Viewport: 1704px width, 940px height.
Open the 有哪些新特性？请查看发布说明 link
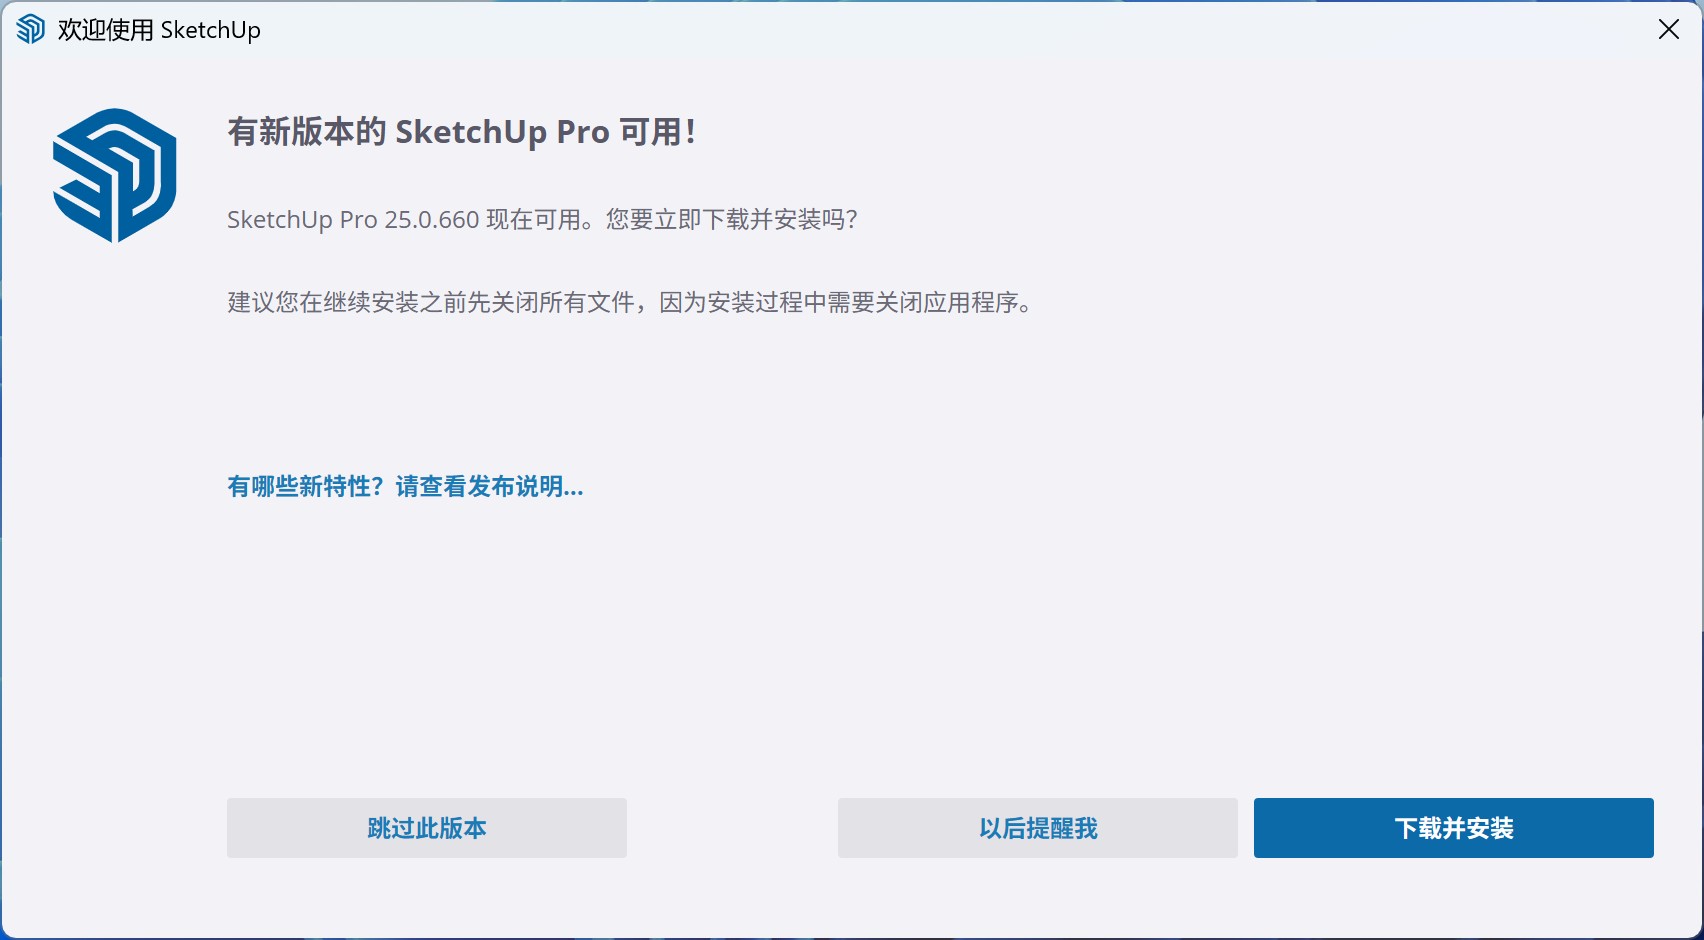coord(405,487)
